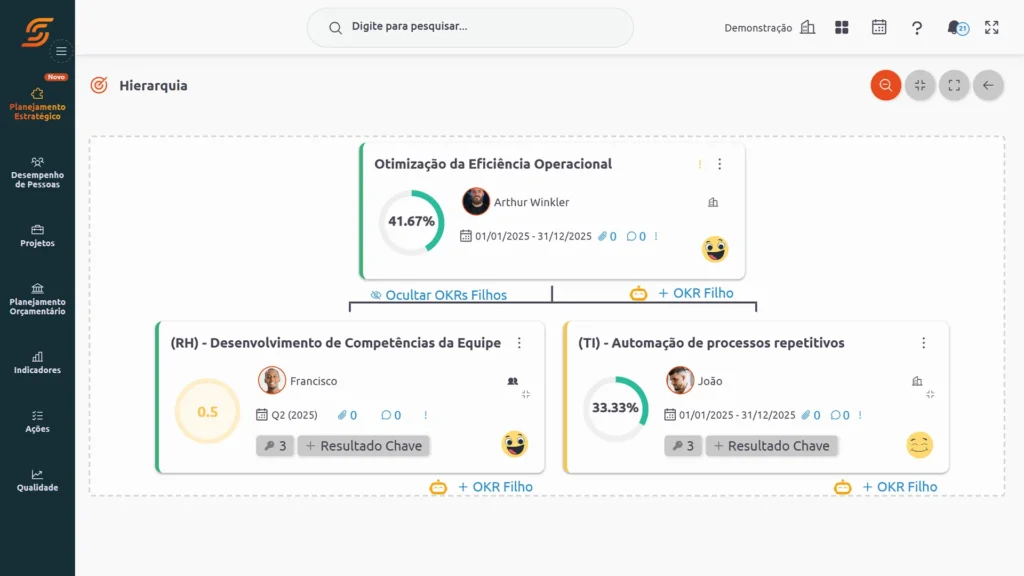Click Francisco's avatar
The height and width of the screenshot is (576, 1024).
(x=272, y=380)
